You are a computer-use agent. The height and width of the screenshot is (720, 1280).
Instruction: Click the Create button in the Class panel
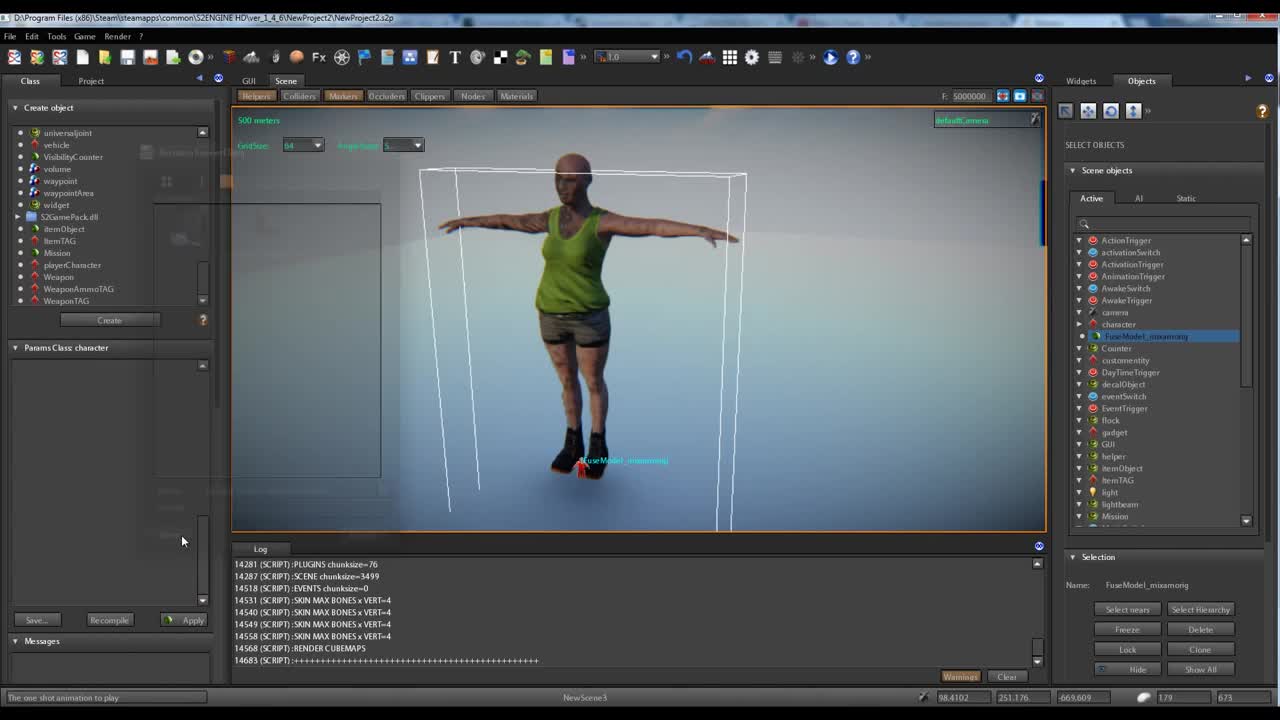tap(110, 320)
